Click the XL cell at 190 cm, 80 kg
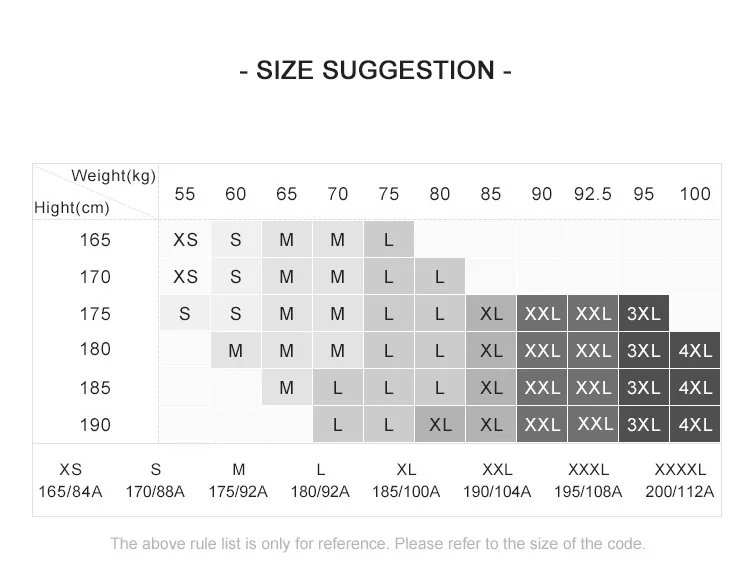This screenshot has width=750, height=576. 440,424
